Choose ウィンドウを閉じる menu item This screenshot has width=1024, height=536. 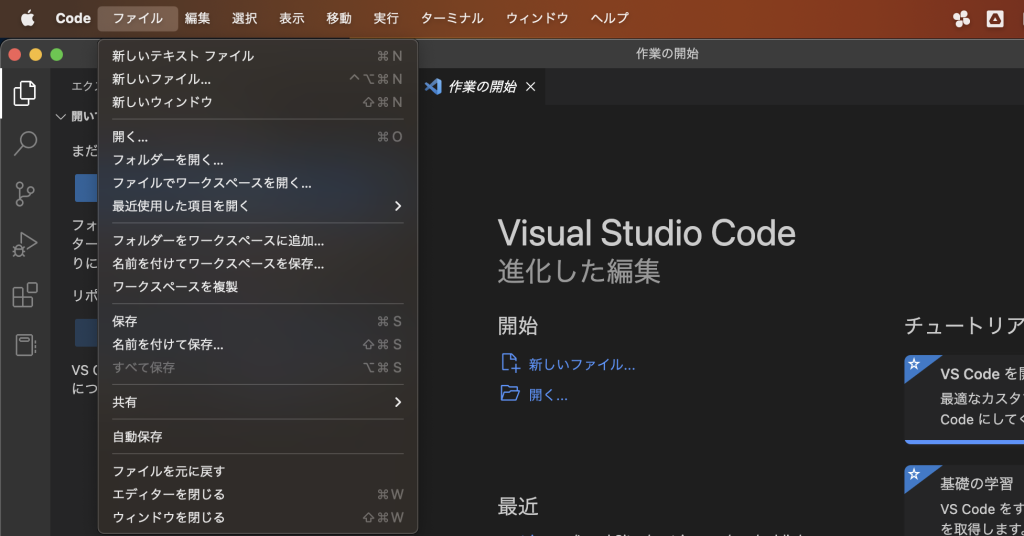pyautogui.click(x=257, y=517)
